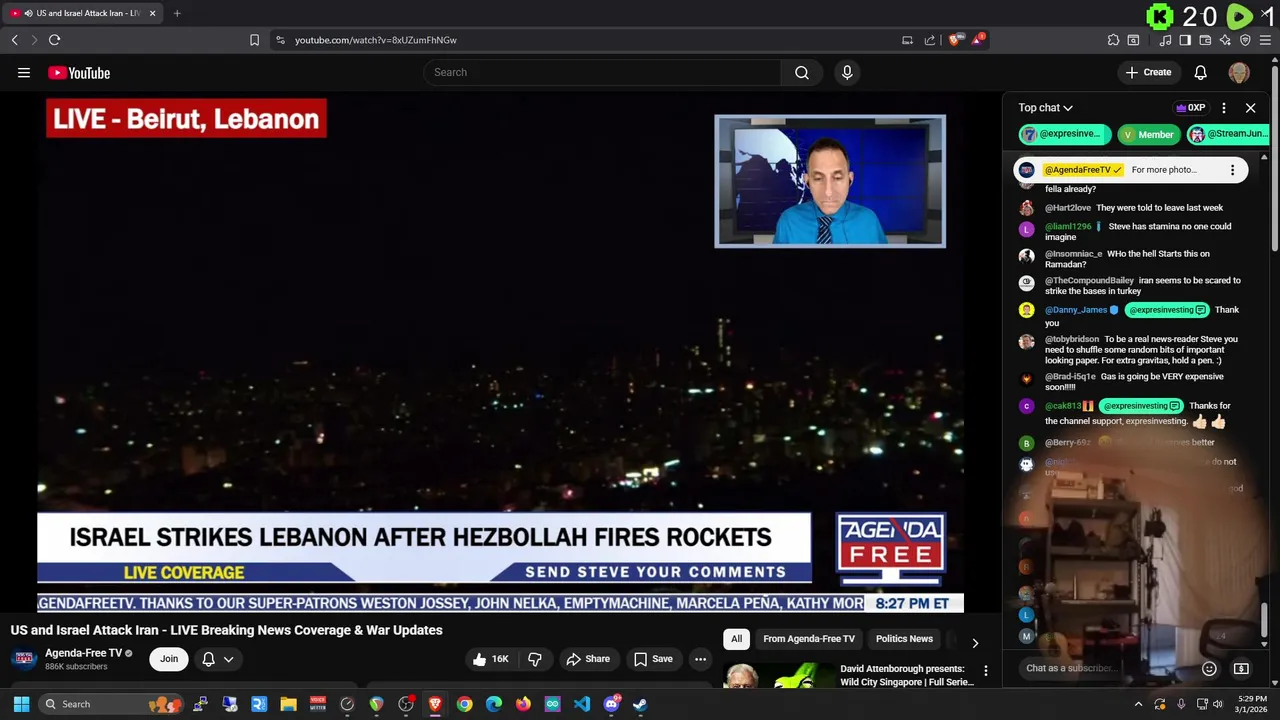Viewport: 1280px width, 720px height.
Task: Click @toby­bridson's chat username
Action: tap(1072, 339)
